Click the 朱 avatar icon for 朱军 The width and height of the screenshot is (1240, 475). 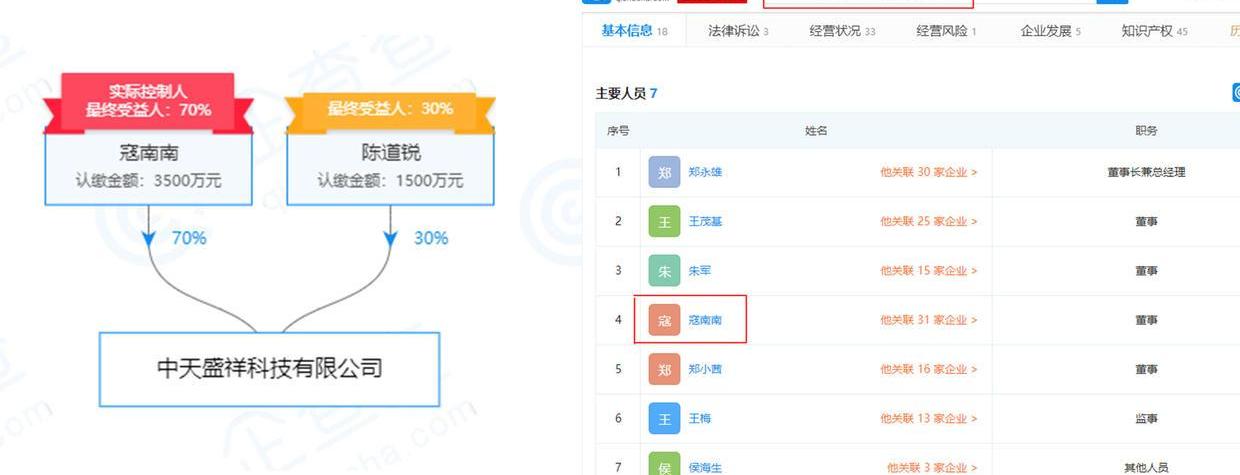(x=664, y=270)
